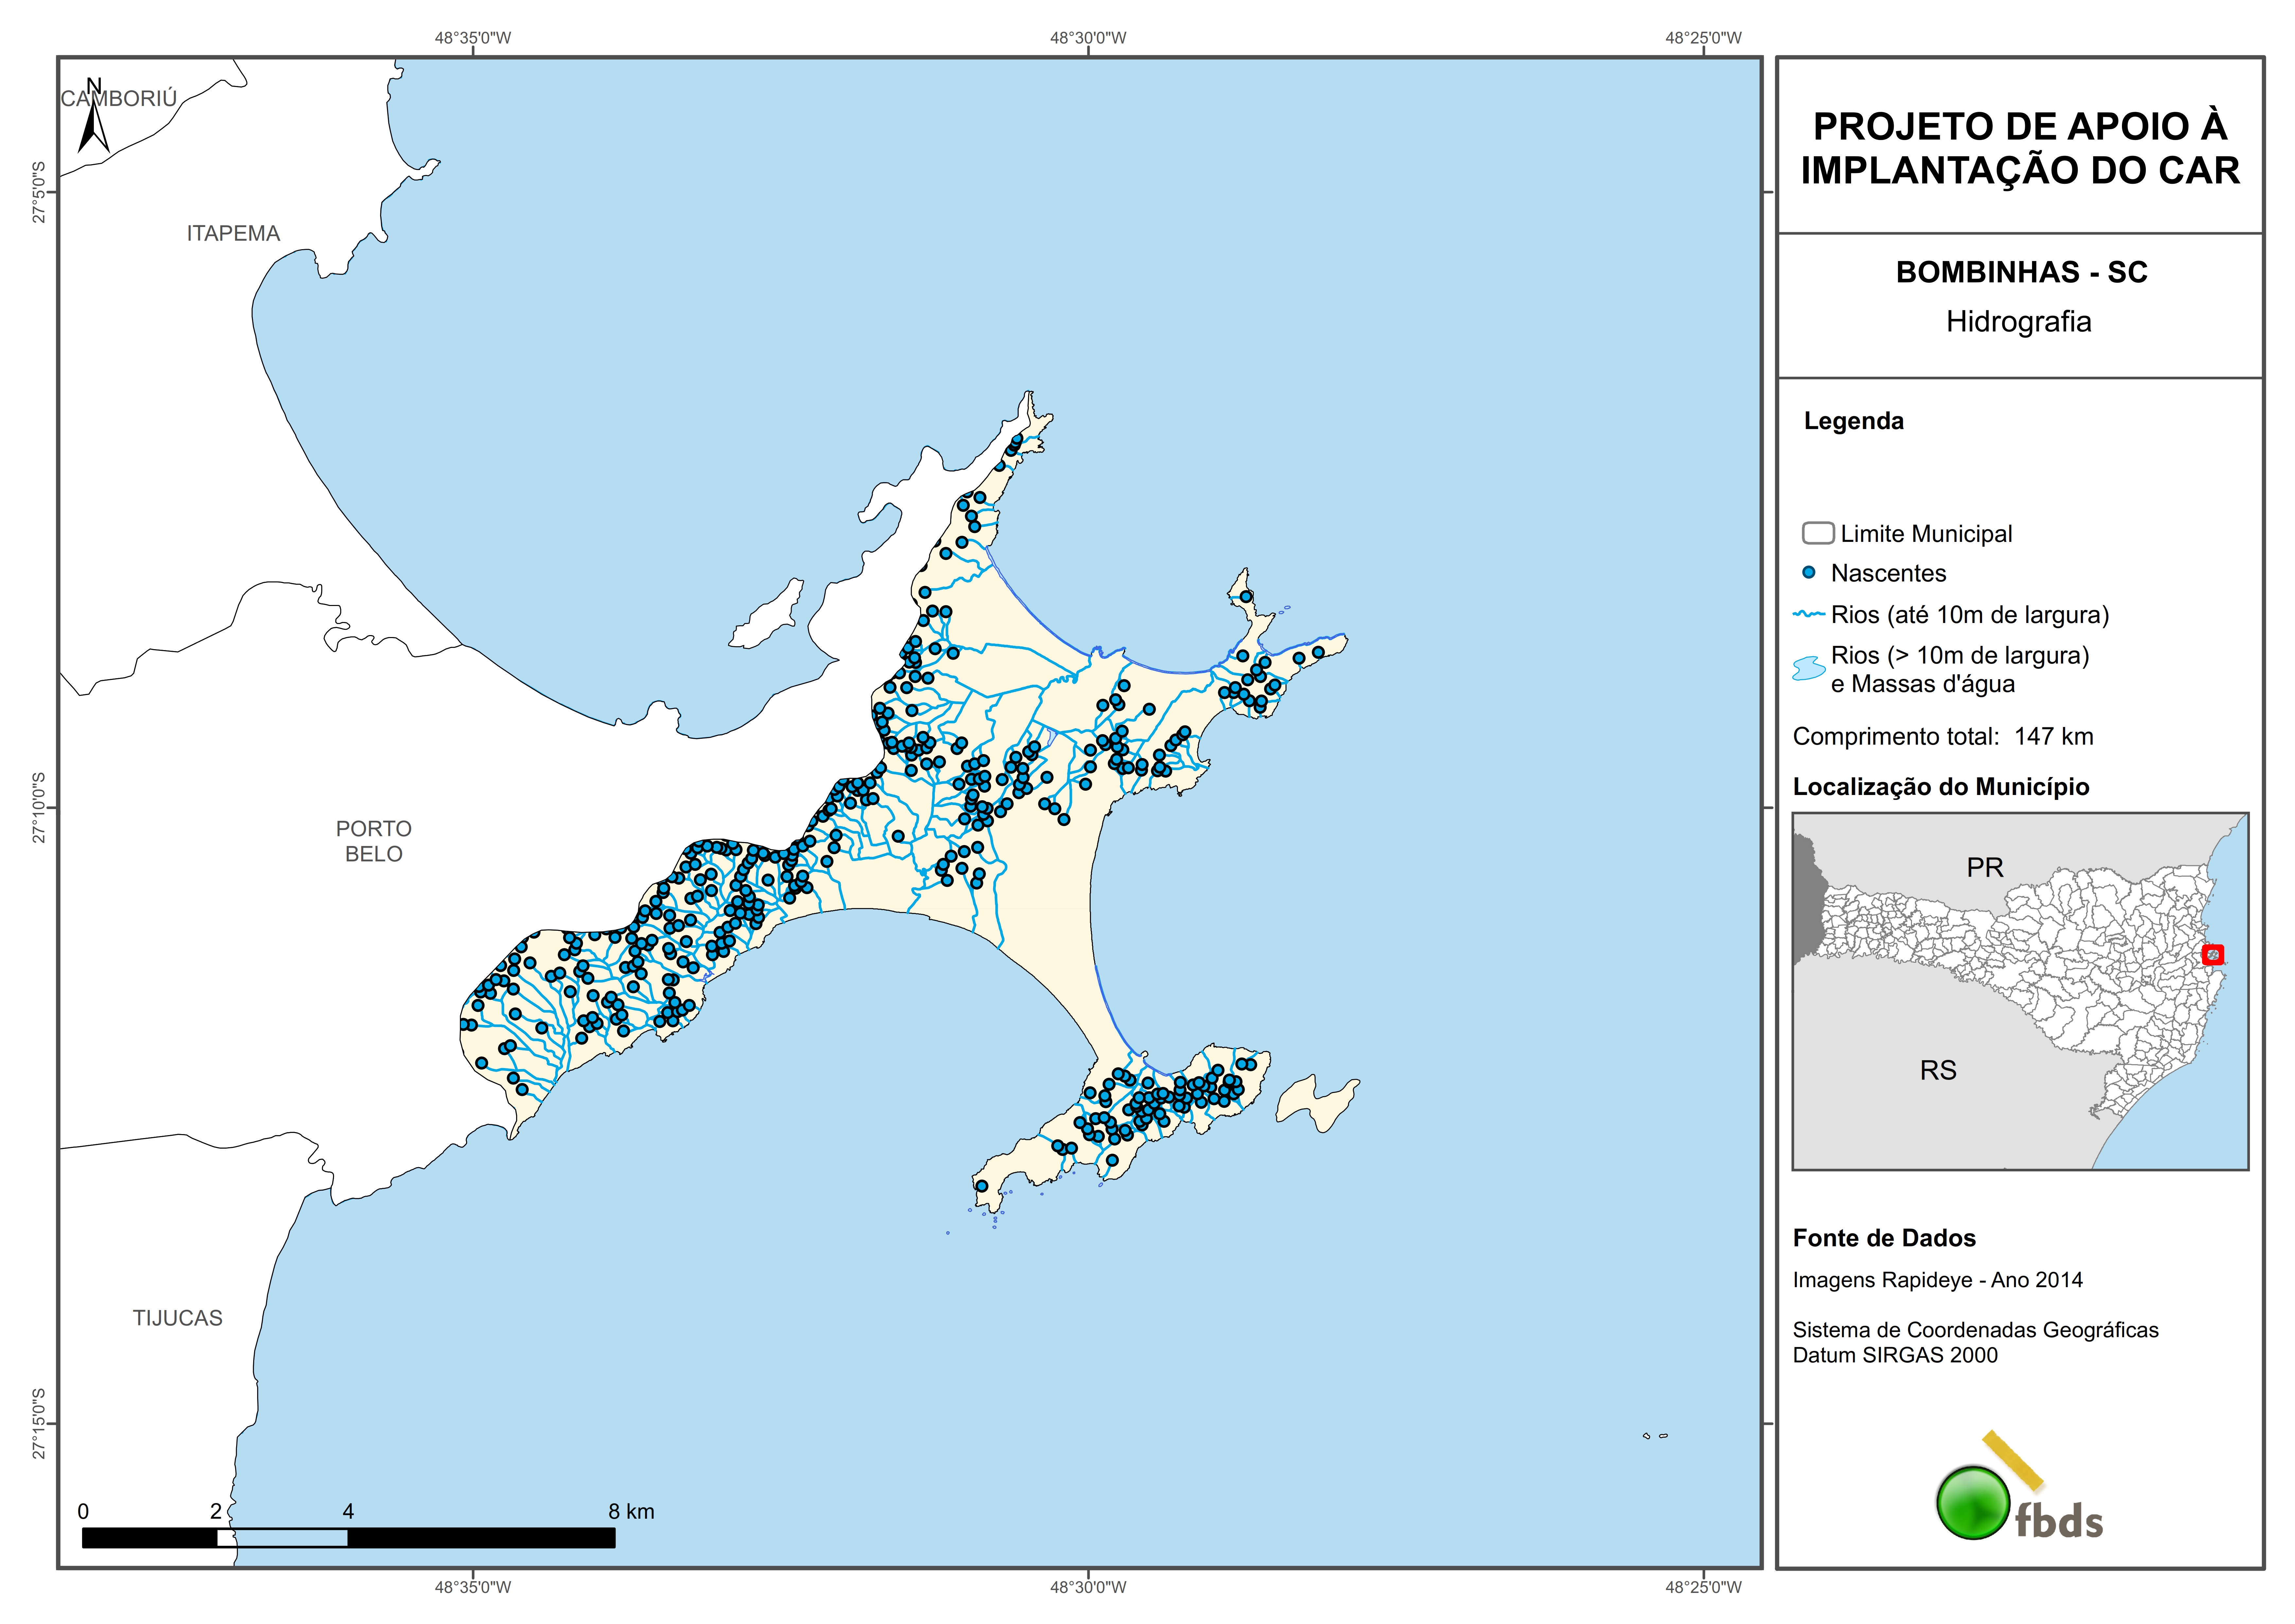Click the red locator marker in inset map

pyautogui.click(x=2213, y=955)
